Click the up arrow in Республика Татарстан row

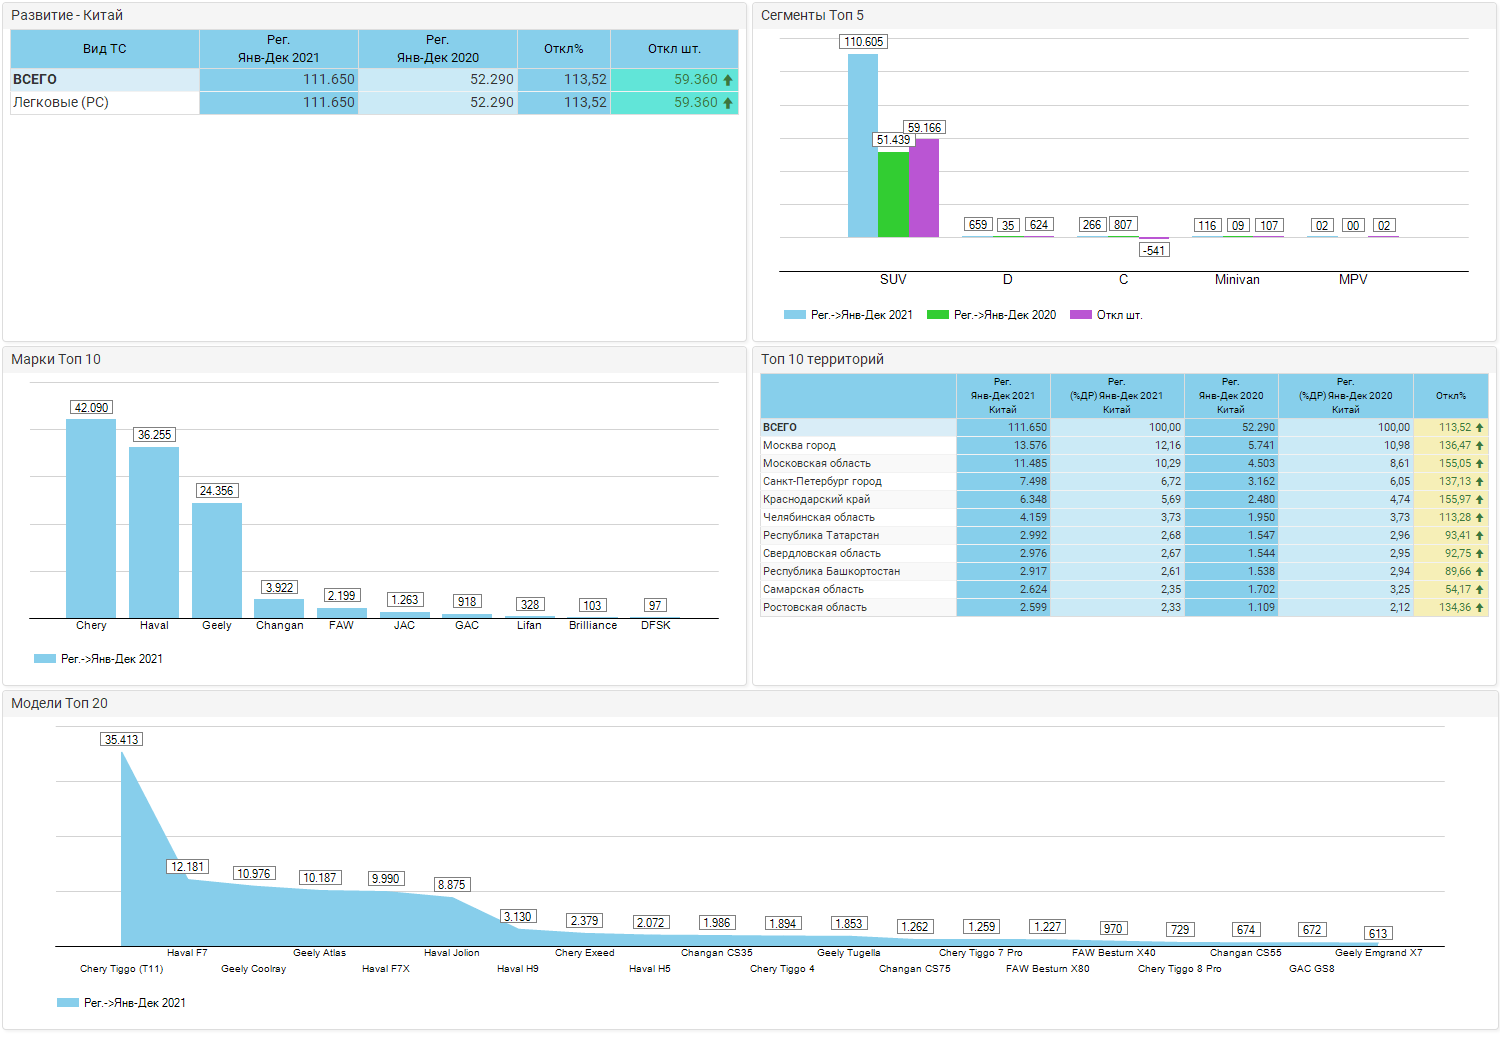pyautogui.click(x=1480, y=536)
